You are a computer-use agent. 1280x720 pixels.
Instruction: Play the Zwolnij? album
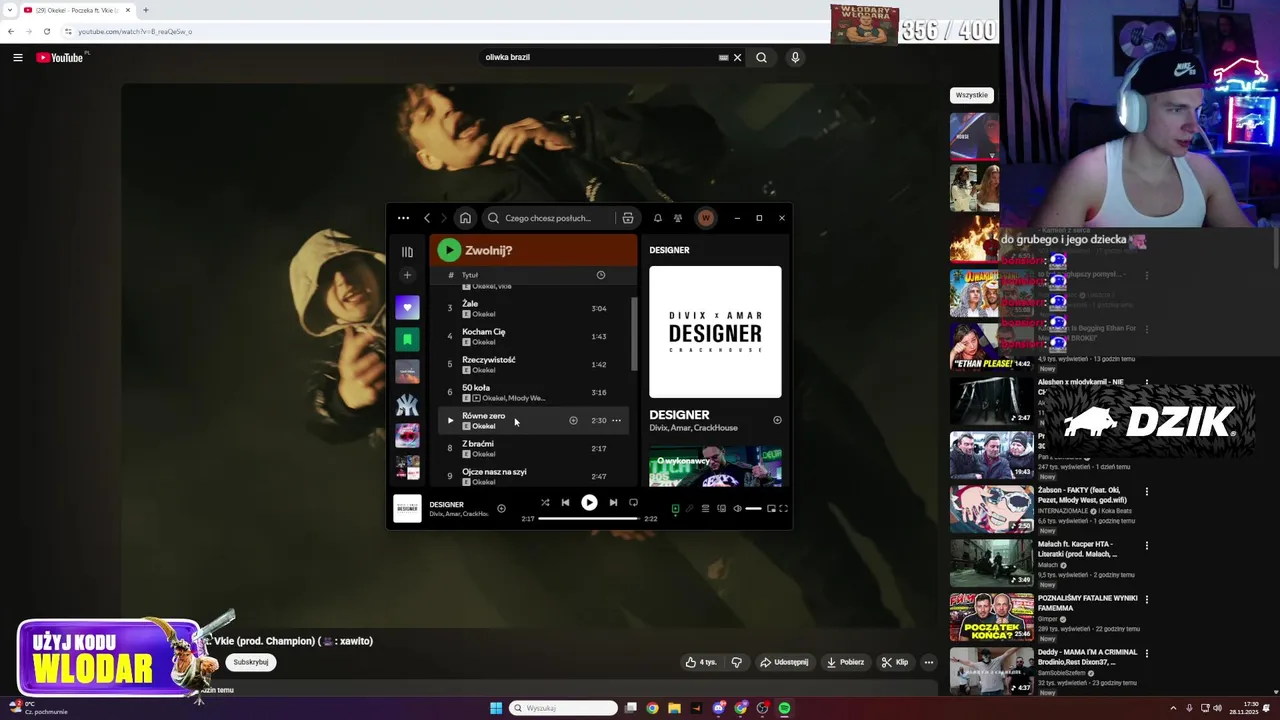pos(449,250)
